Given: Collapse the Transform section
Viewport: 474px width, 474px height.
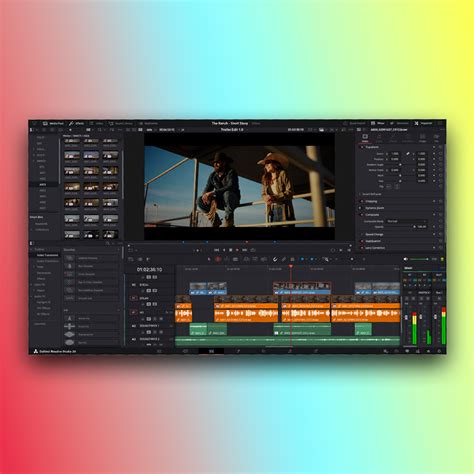Looking at the screenshot, I should pos(372,147).
